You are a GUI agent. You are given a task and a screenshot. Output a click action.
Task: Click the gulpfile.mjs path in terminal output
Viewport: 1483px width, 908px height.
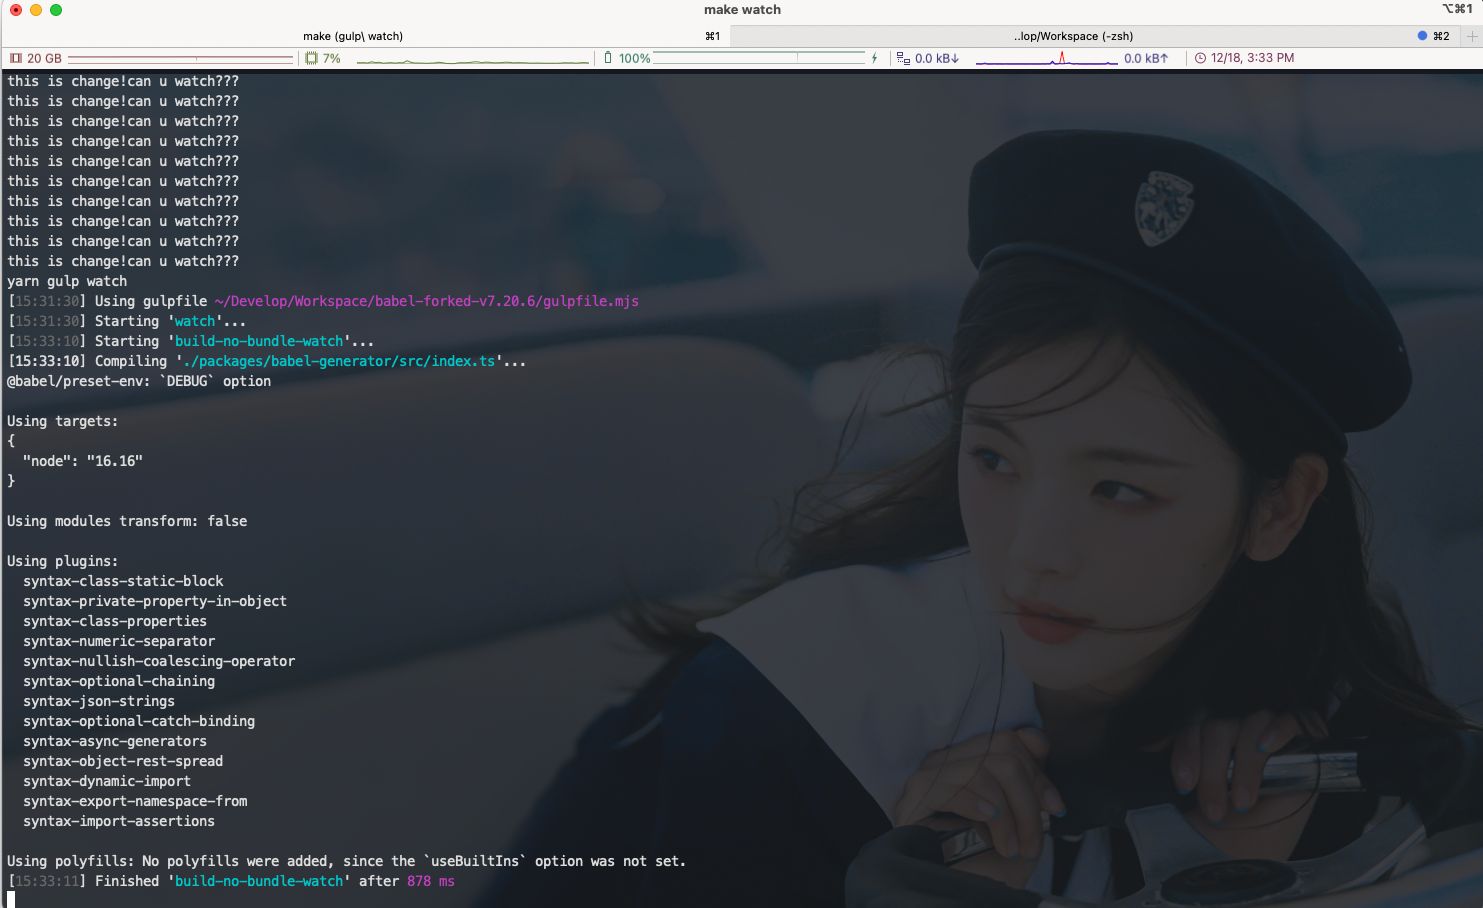(x=426, y=301)
